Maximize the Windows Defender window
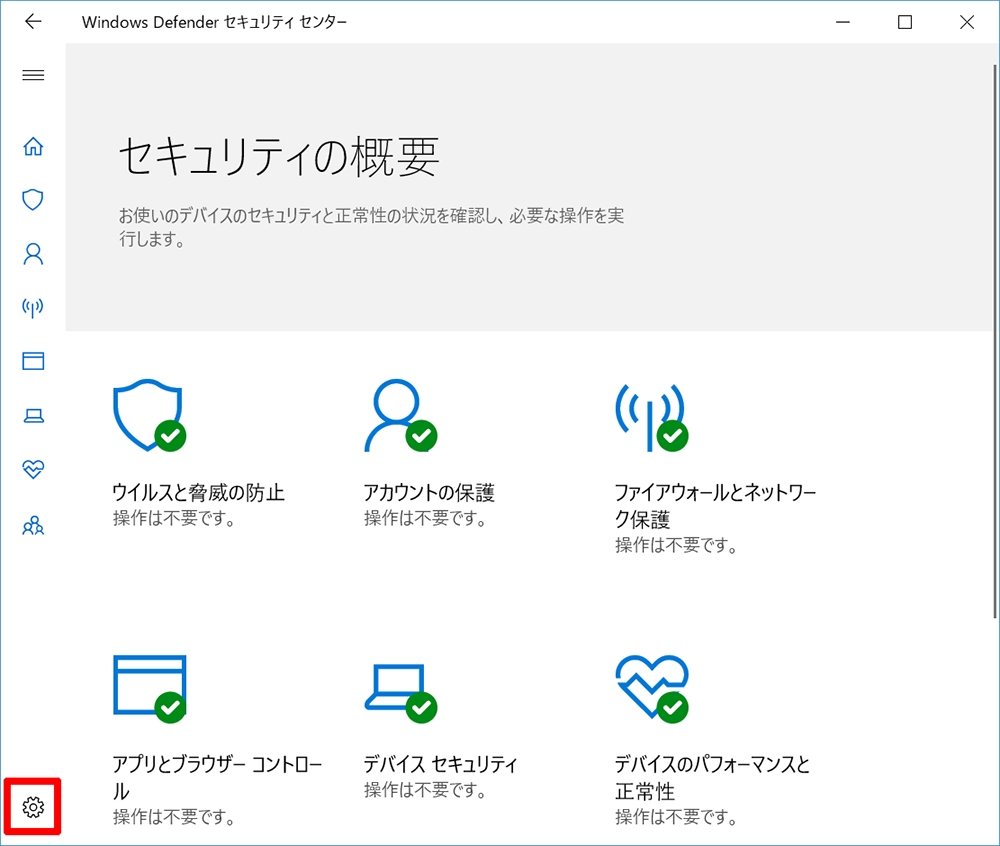The height and width of the screenshot is (846, 1000). click(905, 22)
